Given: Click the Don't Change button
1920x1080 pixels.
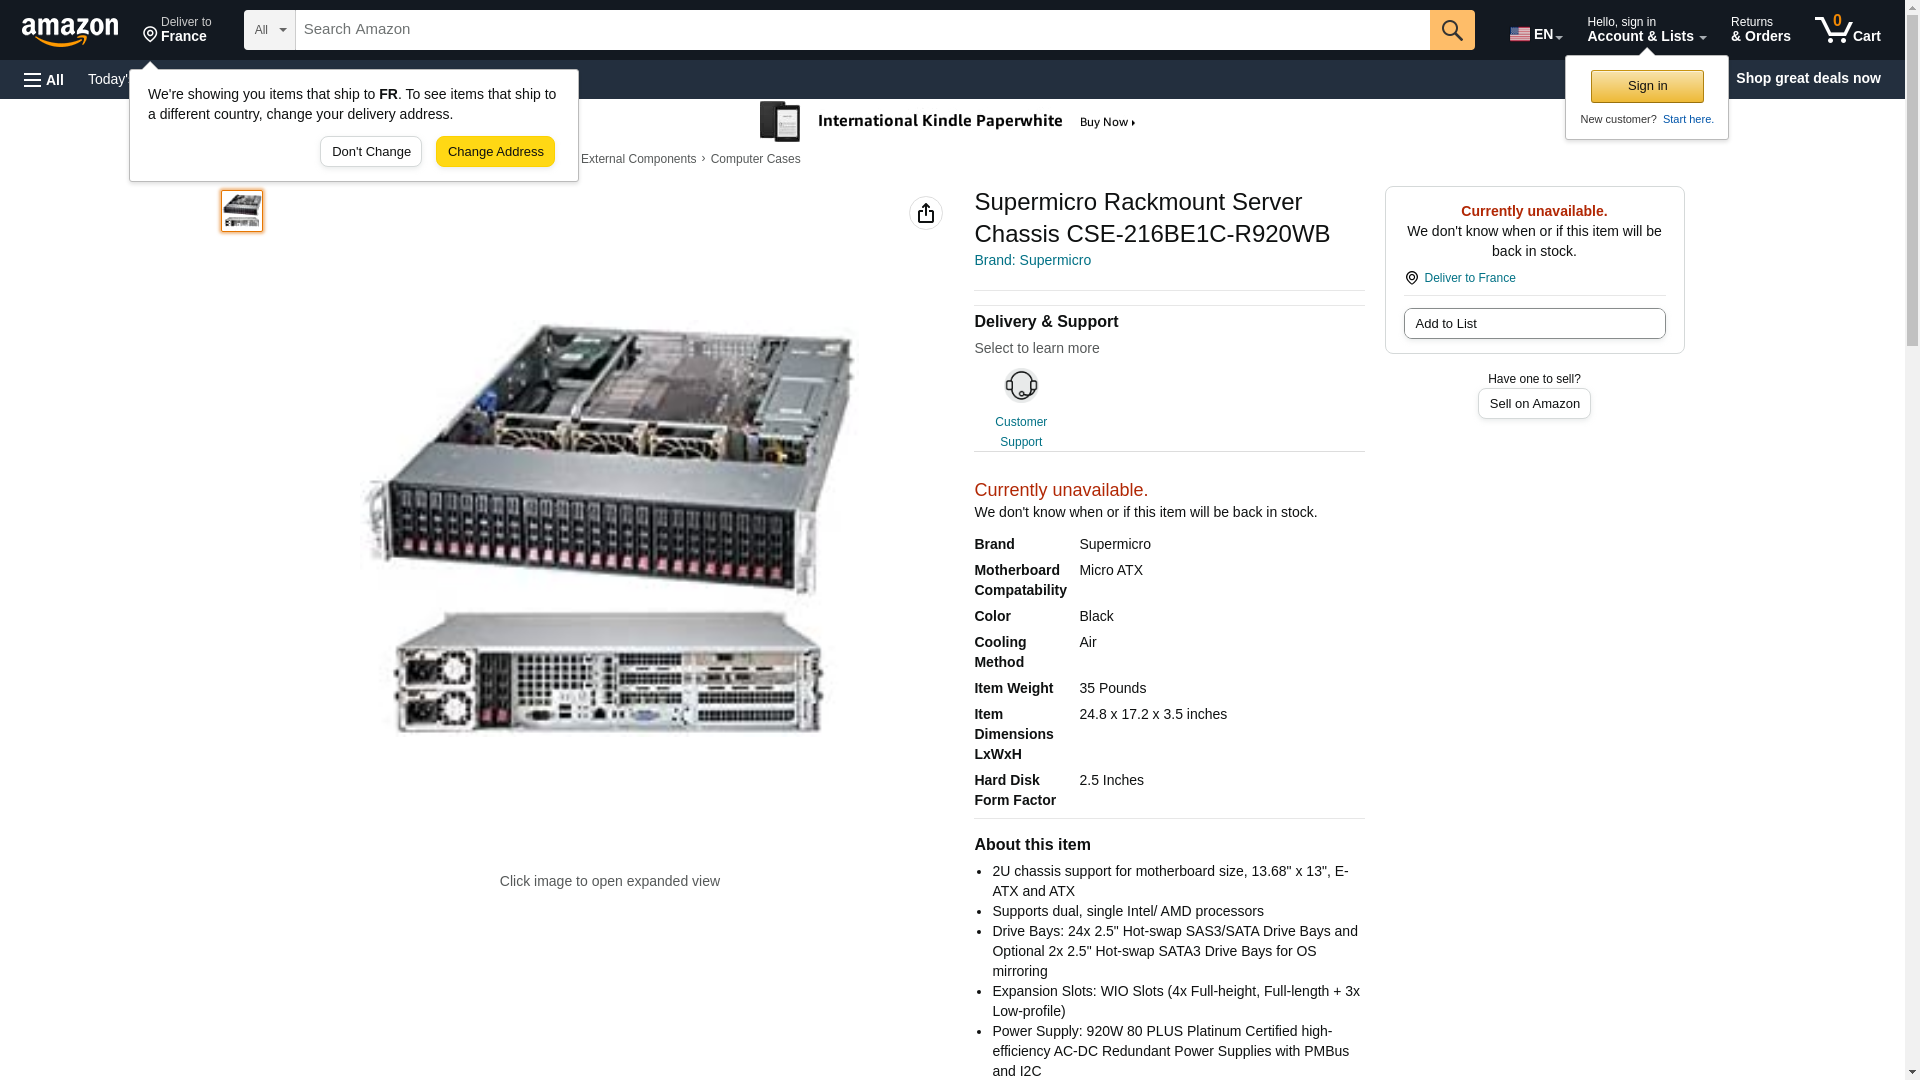Looking at the screenshot, I should [371, 152].
